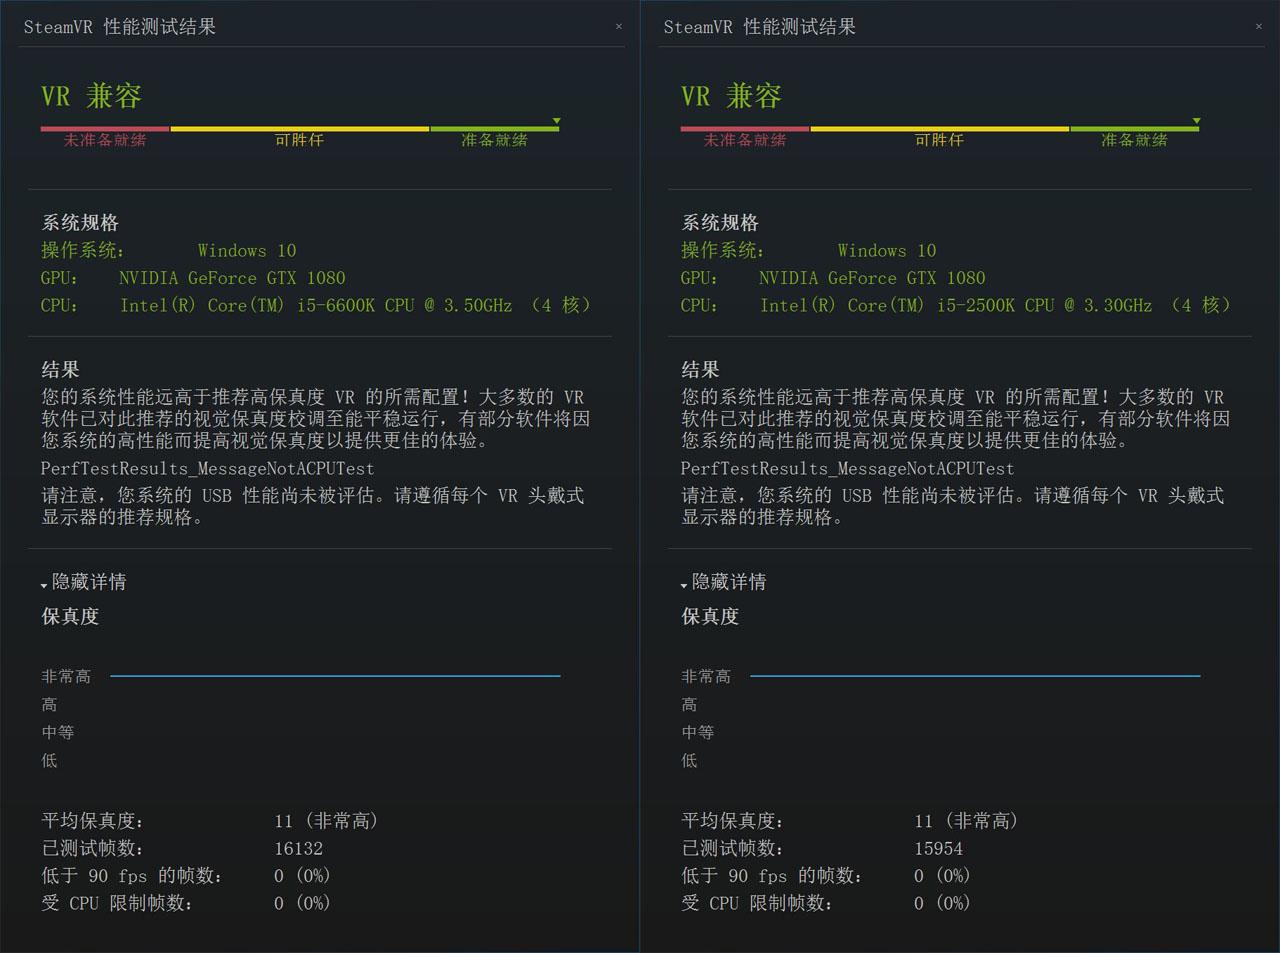Close the results window showing i5-2500K

pos(1258,27)
